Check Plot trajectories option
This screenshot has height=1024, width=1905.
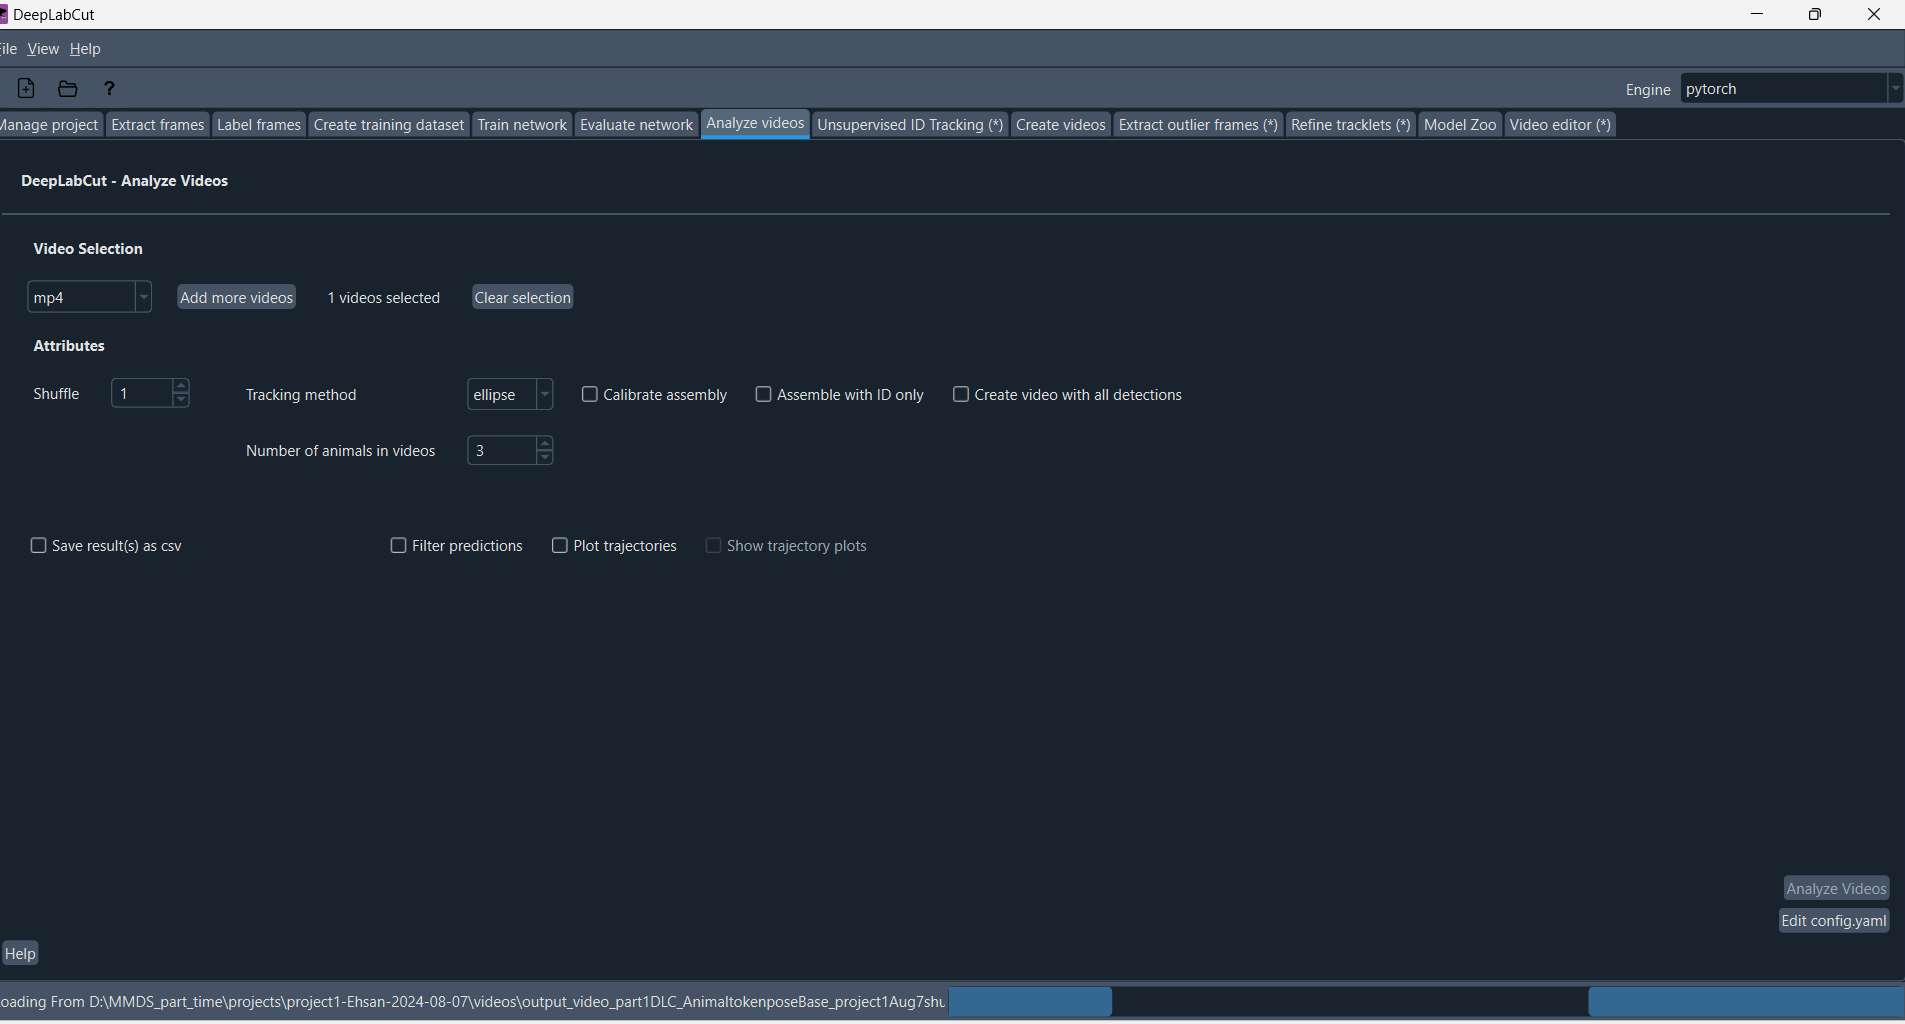[x=561, y=545]
